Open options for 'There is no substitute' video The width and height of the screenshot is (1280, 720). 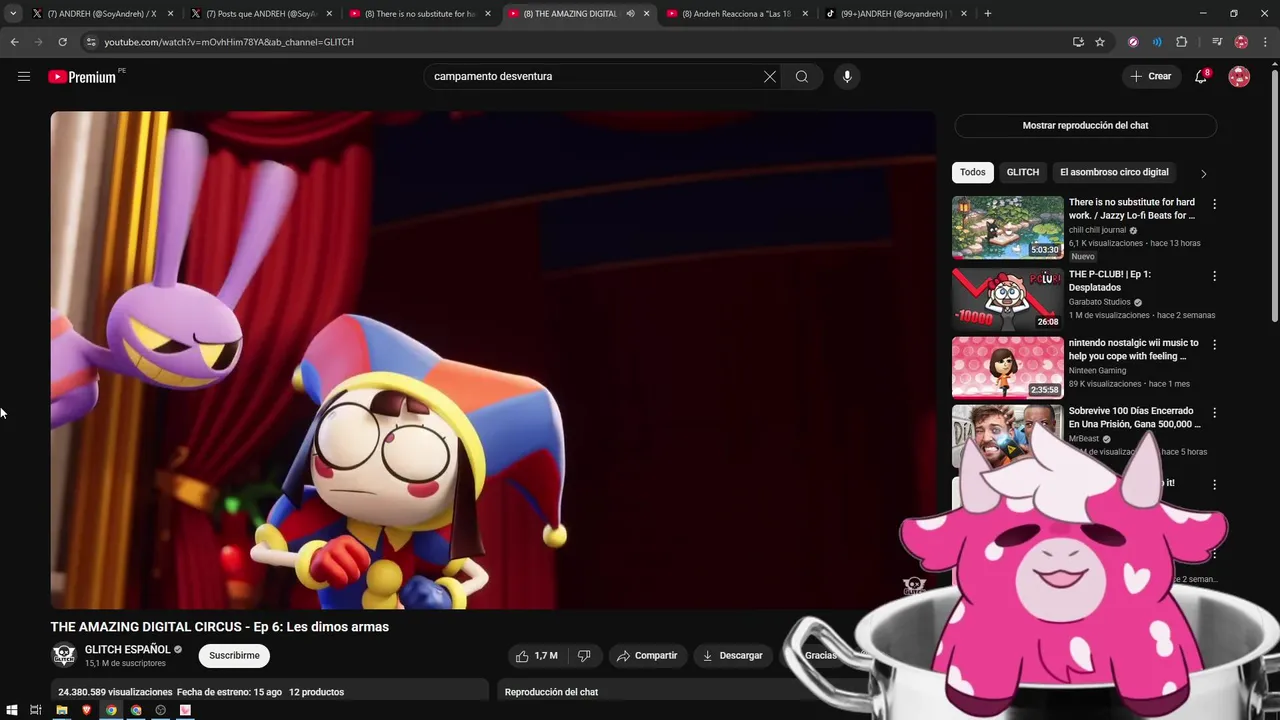tap(1215, 204)
